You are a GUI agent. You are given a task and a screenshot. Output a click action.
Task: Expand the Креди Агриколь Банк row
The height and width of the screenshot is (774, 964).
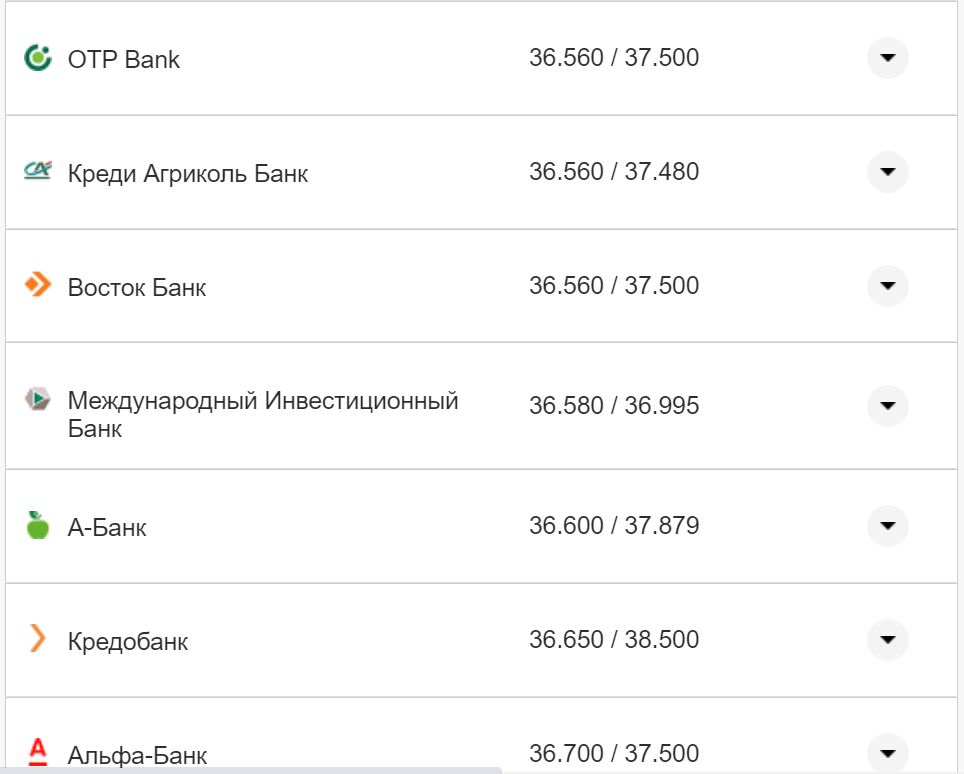pyautogui.click(x=887, y=172)
